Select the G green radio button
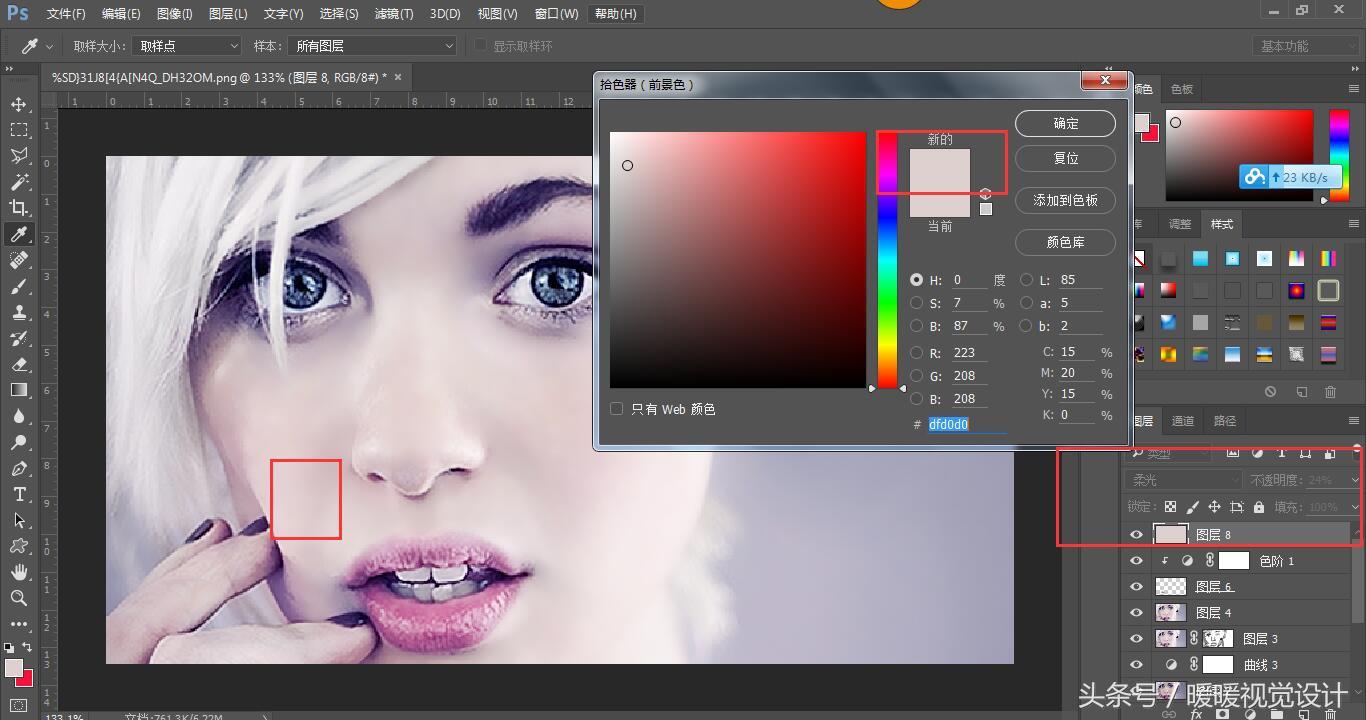 pos(916,375)
